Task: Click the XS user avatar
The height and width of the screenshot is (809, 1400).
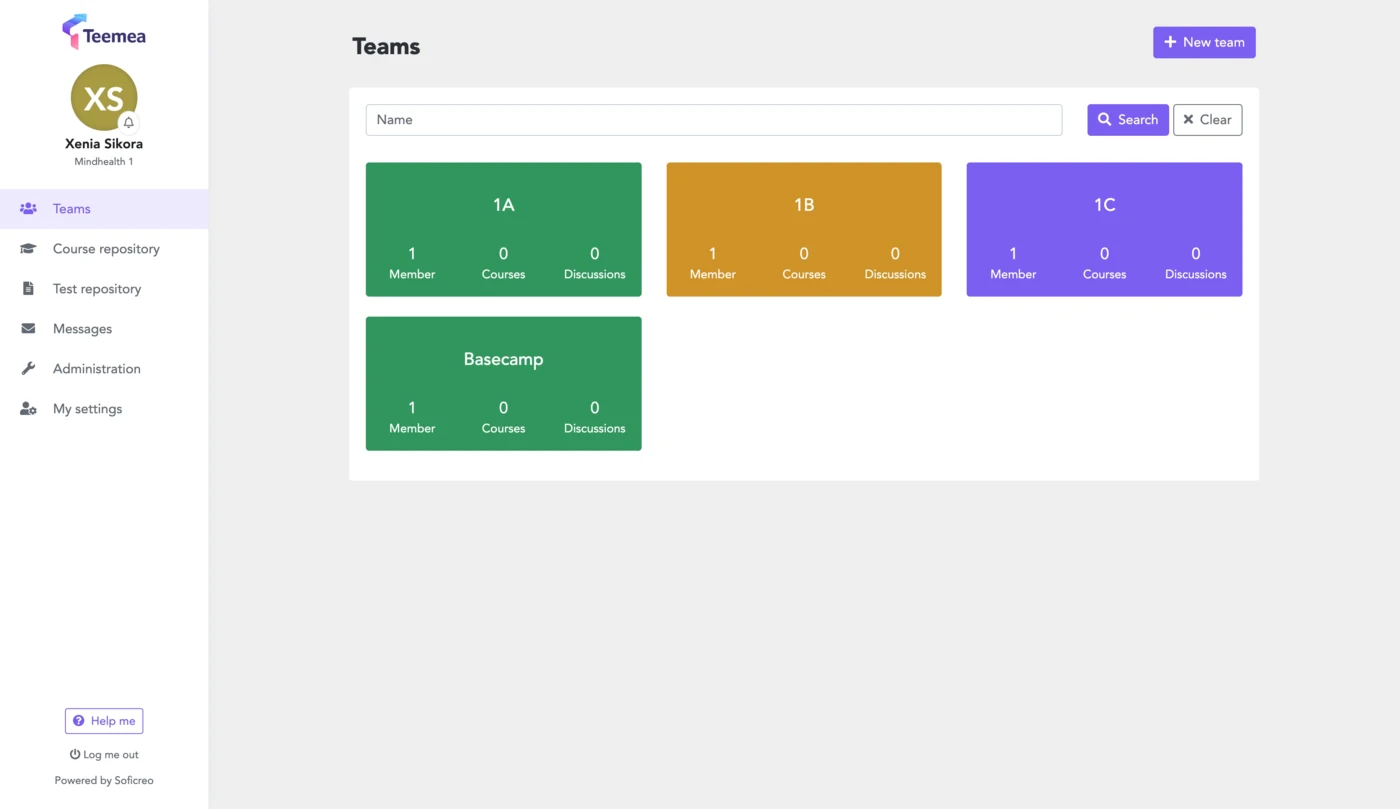Action: tap(104, 98)
